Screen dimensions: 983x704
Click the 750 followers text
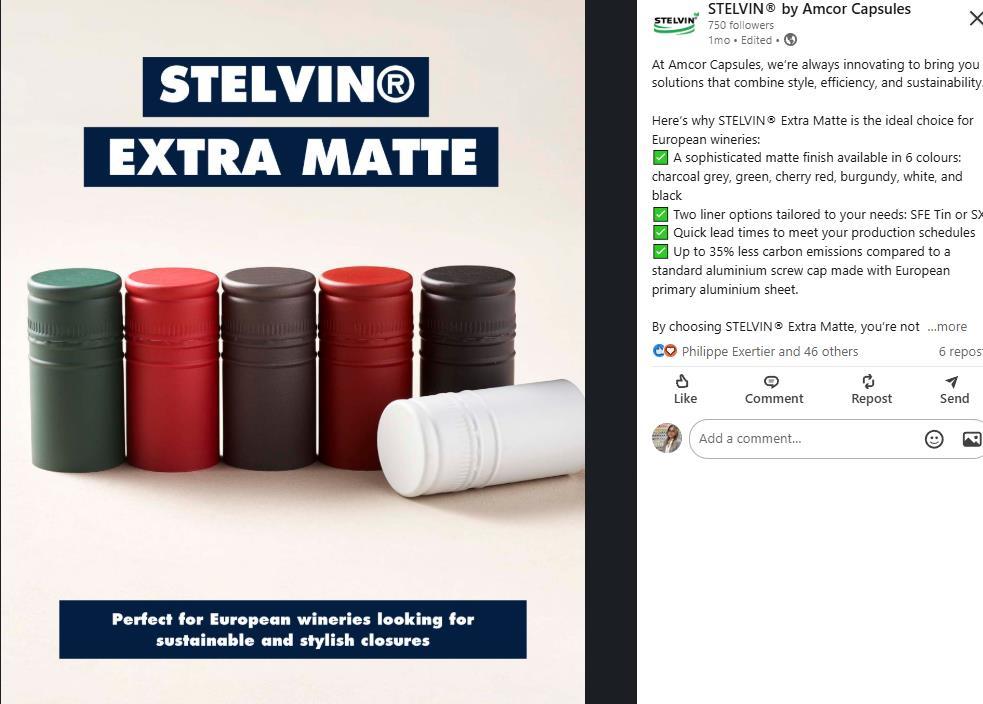pyautogui.click(x=740, y=25)
